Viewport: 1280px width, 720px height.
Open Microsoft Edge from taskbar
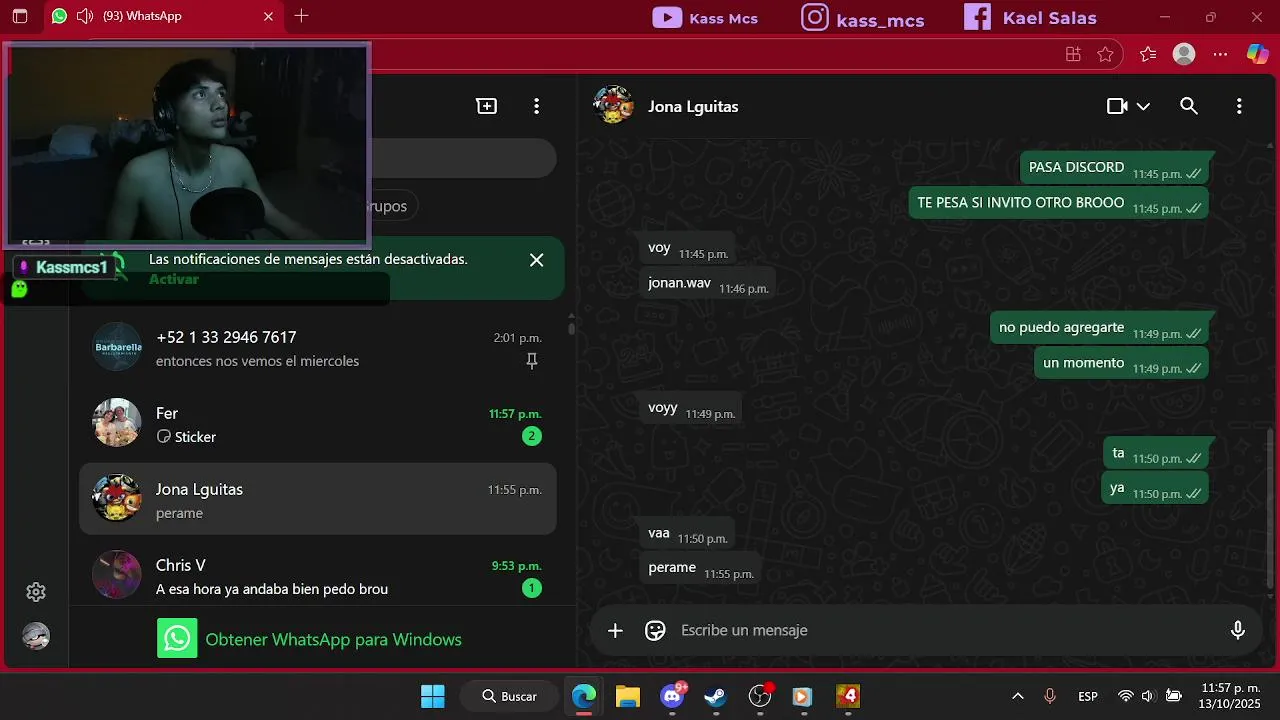tap(583, 696)
